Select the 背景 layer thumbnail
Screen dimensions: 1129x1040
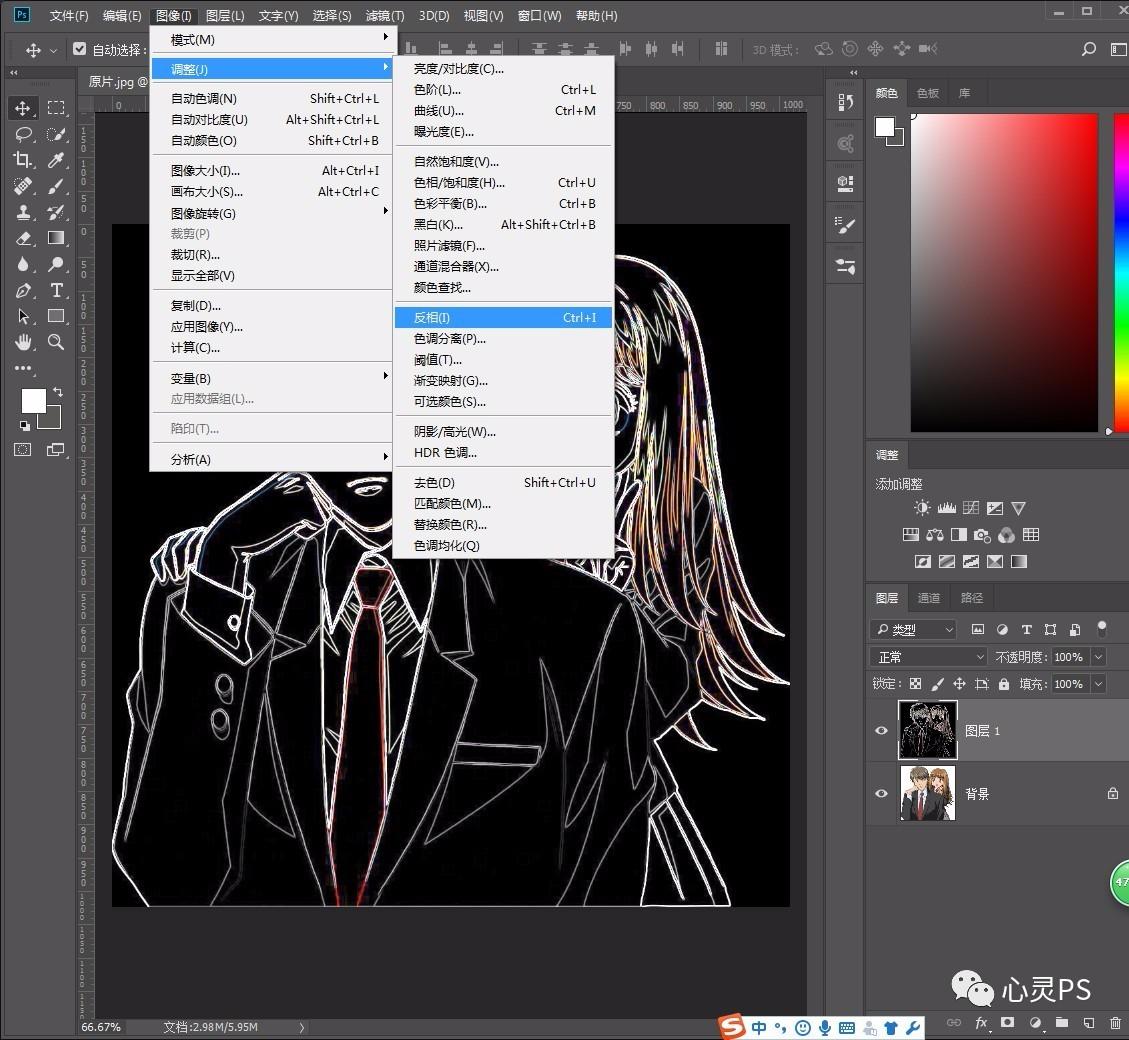pyautogui.click(x=927, y=794)
